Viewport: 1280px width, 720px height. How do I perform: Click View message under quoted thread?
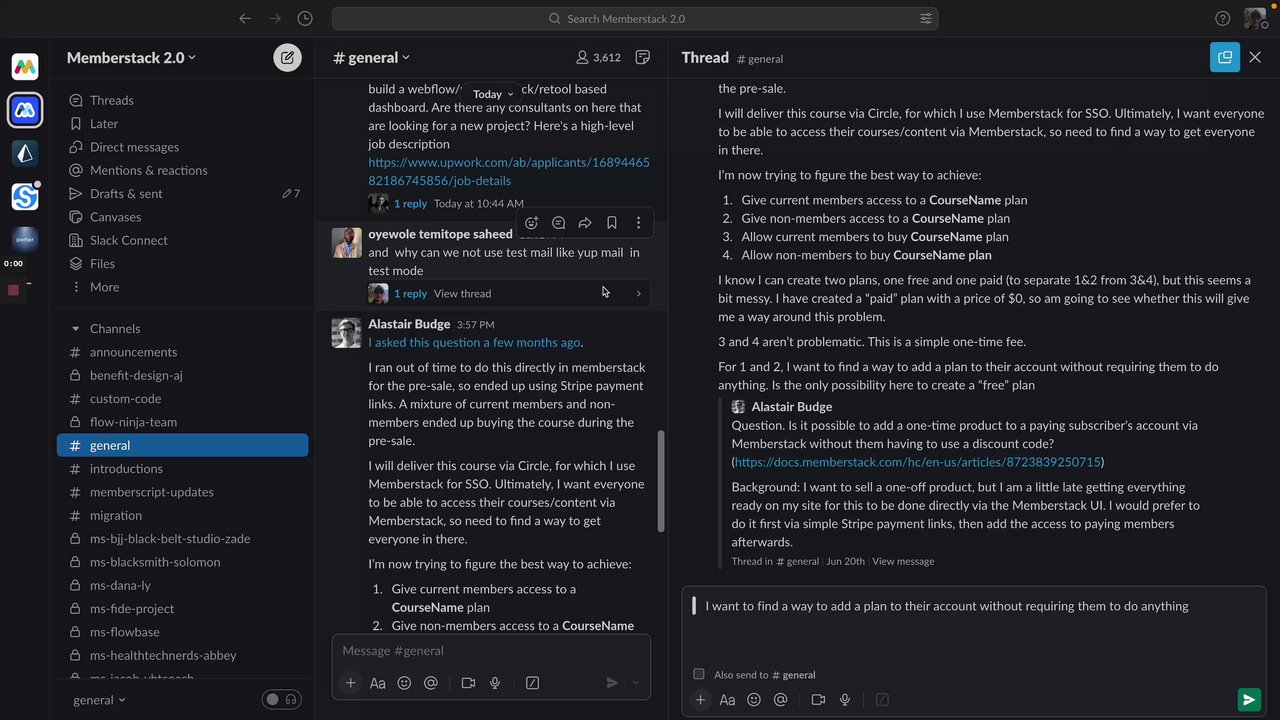click(x=903, y=561)
